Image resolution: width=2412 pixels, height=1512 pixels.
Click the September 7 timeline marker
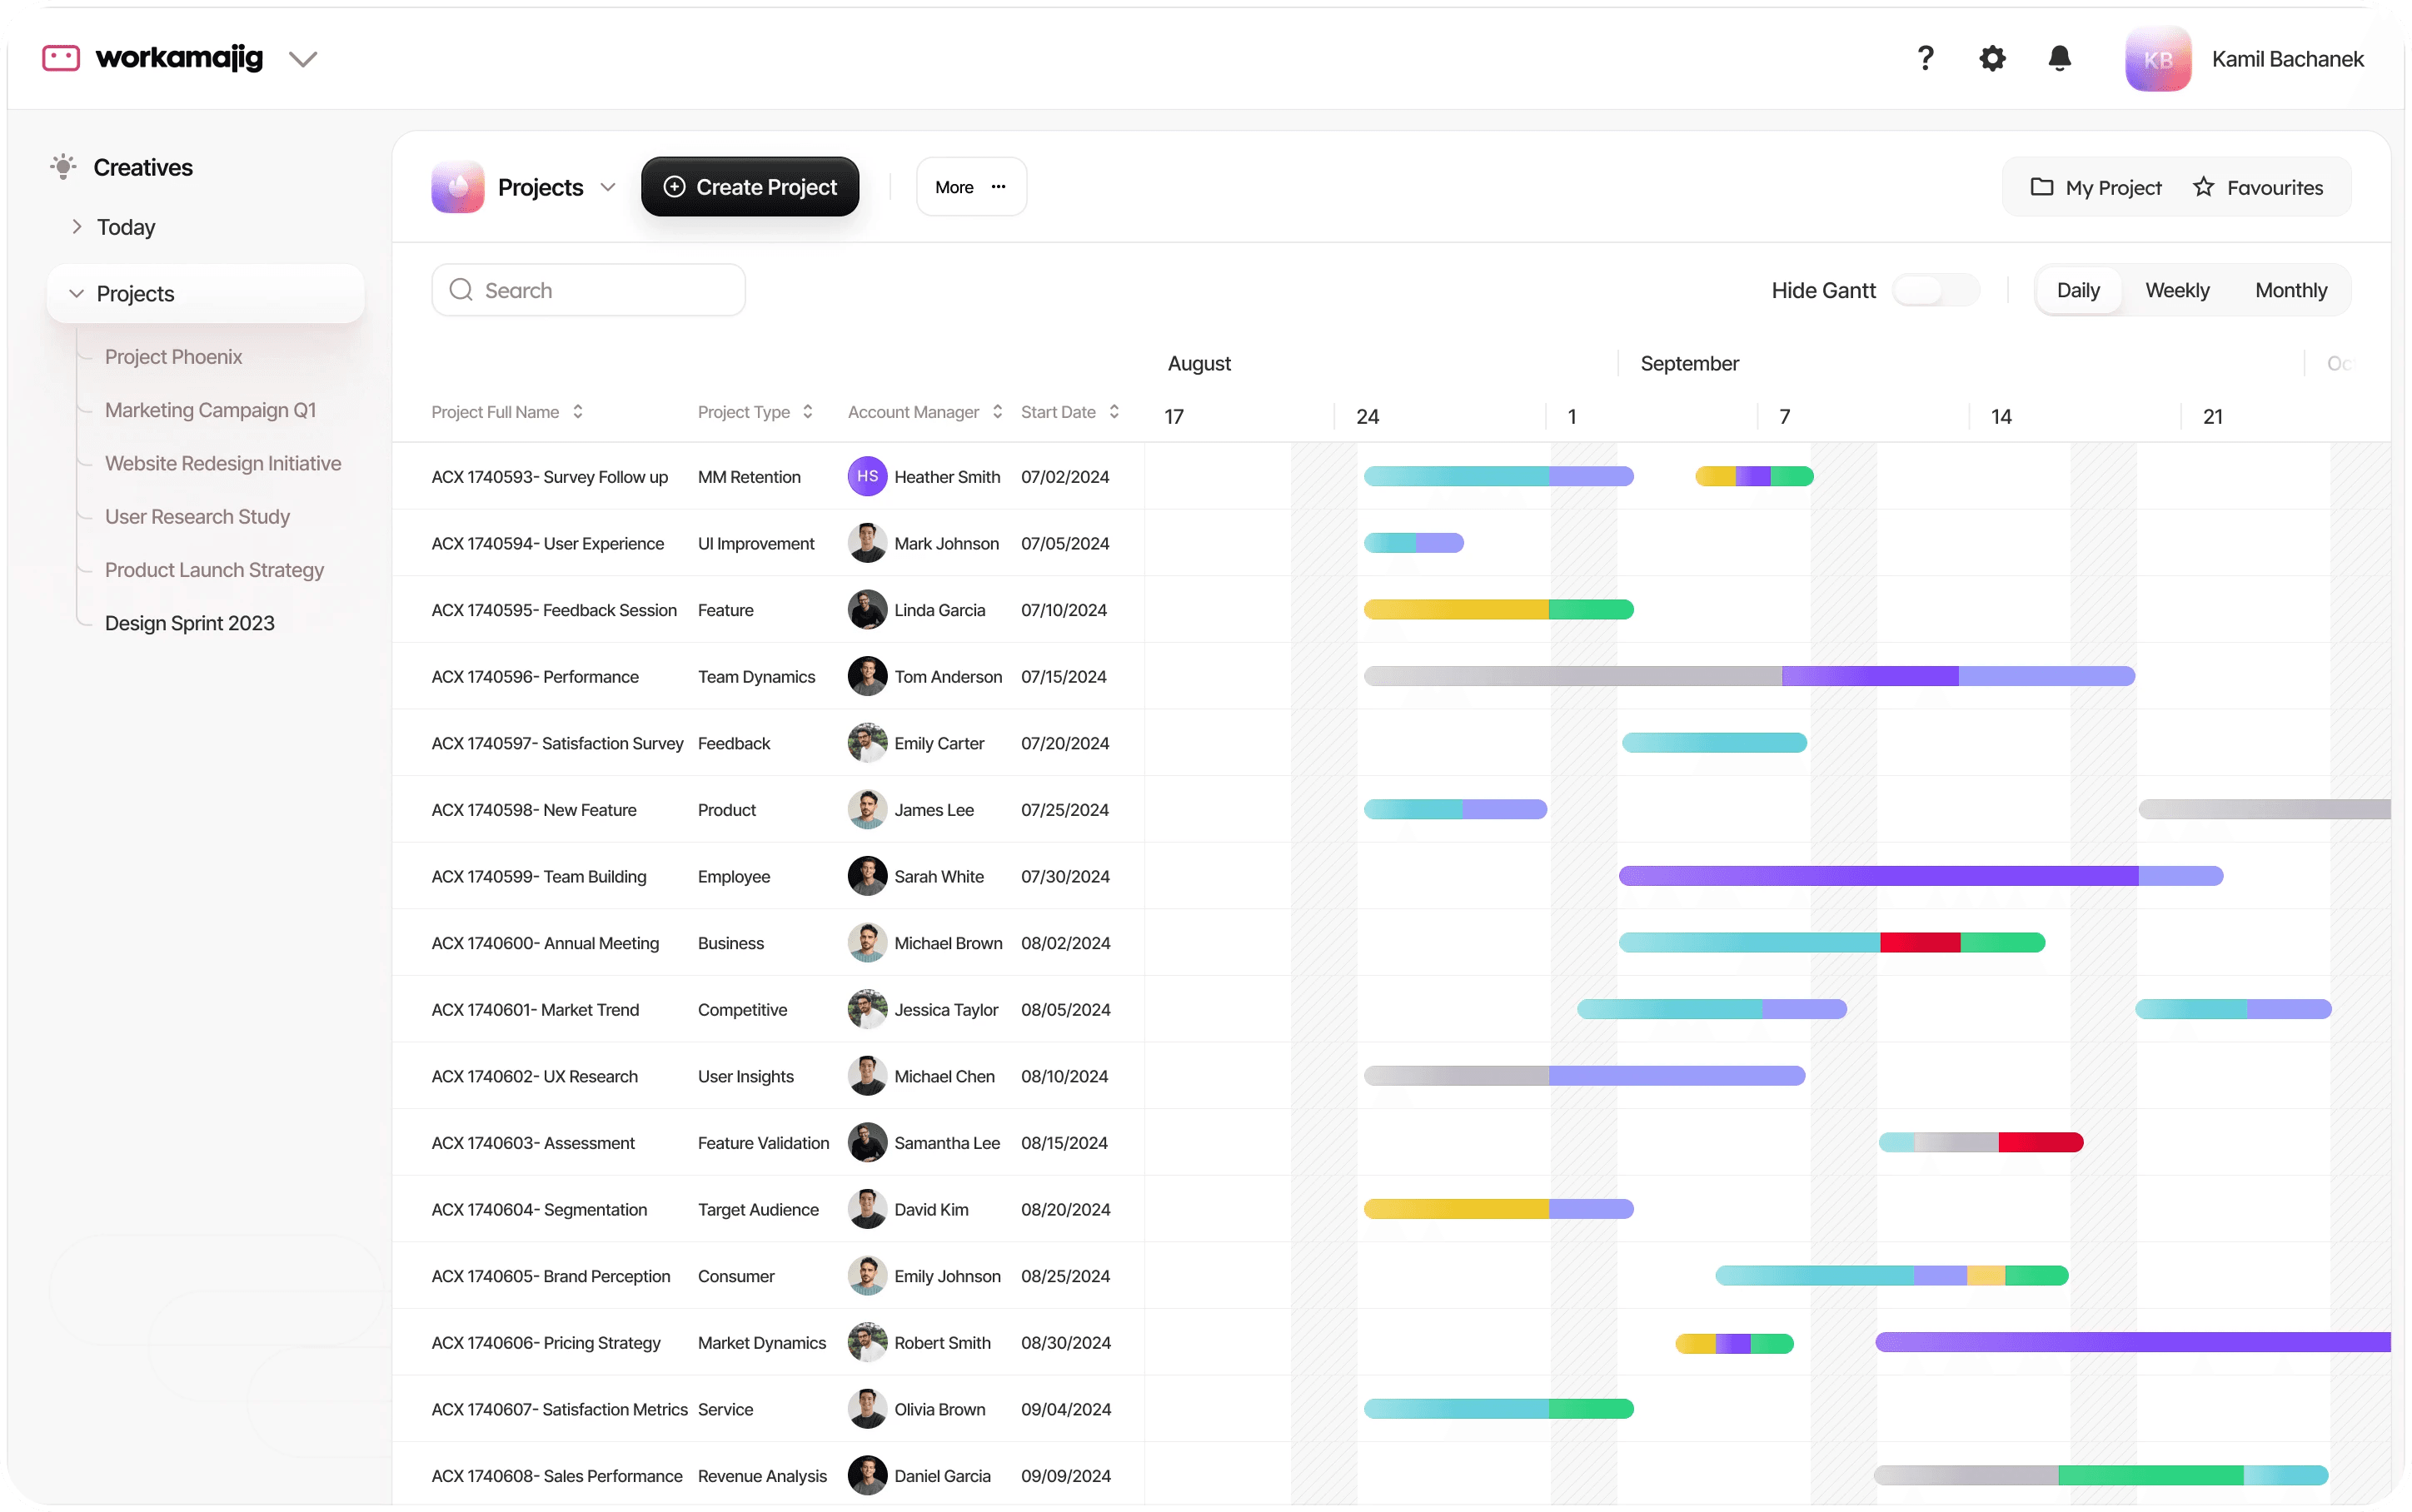coord(1784,416)
